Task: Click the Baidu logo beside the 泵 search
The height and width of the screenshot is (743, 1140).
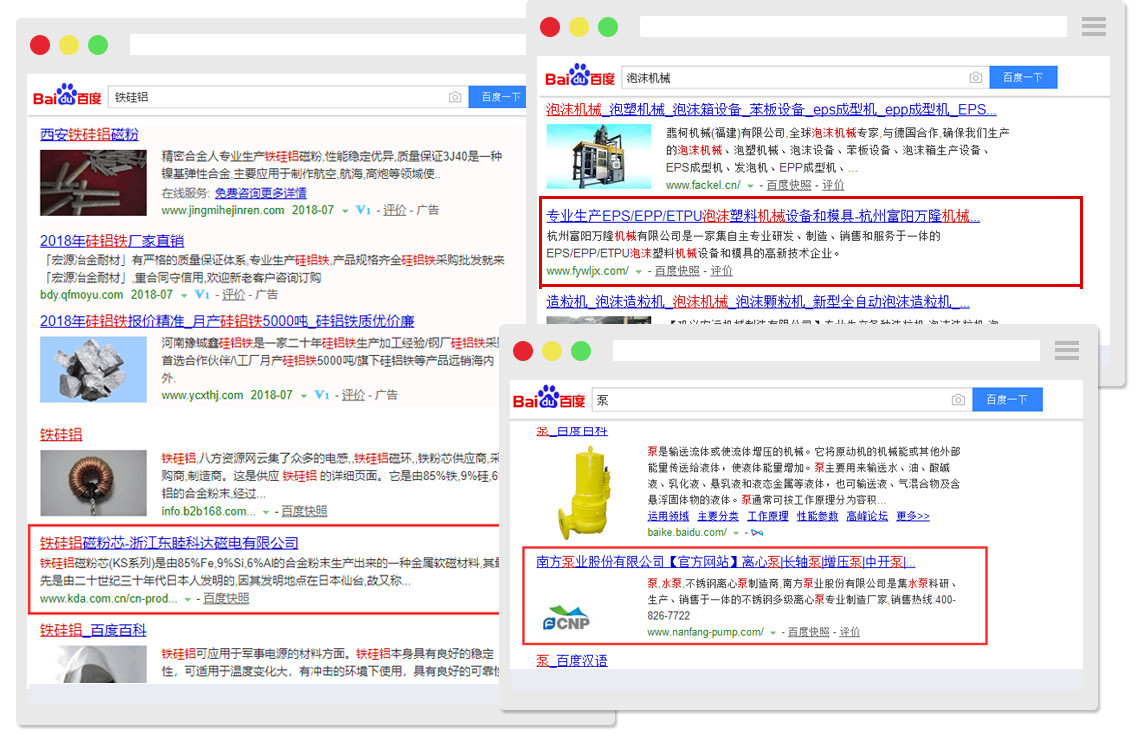Action: pos(548,399)
